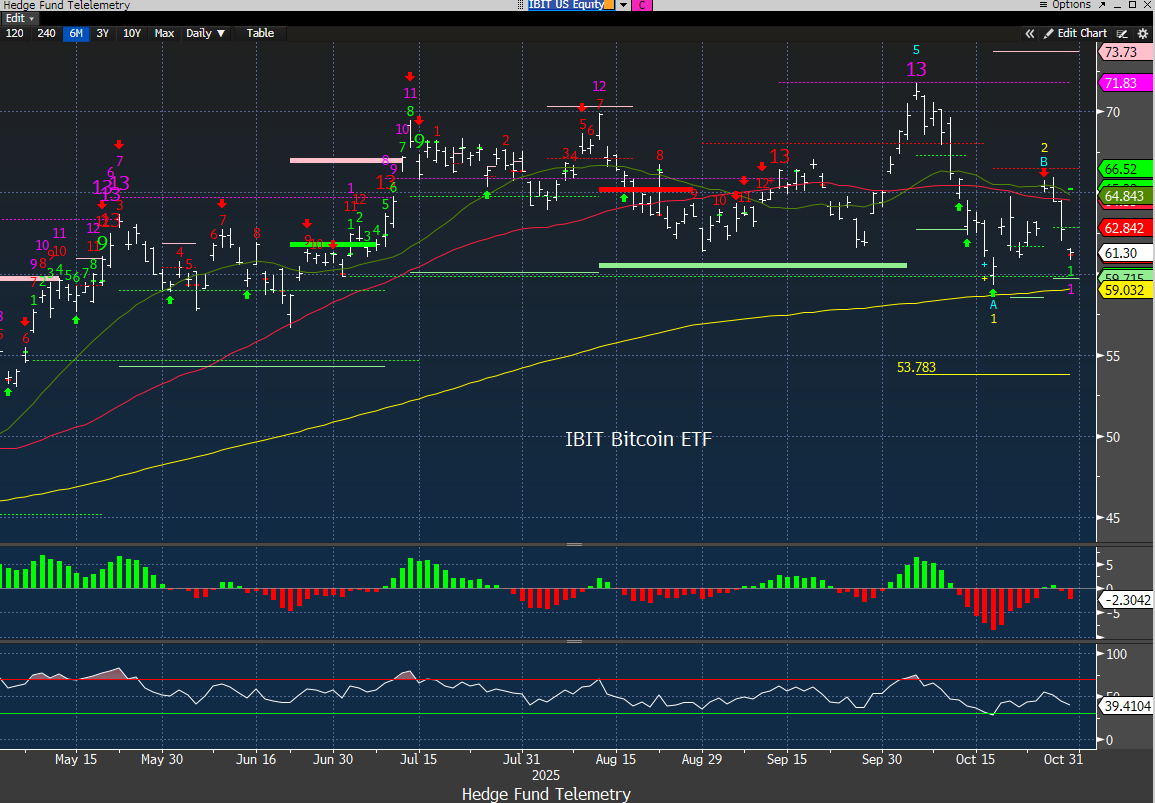The image size is (1155, 803).
Task: Select the 6M time range
Action: [x=76, y=33]
